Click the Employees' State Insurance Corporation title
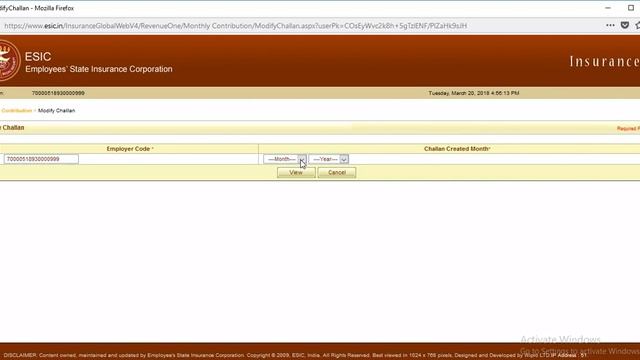This screenshot has height=360, width=640. point(99,69)
